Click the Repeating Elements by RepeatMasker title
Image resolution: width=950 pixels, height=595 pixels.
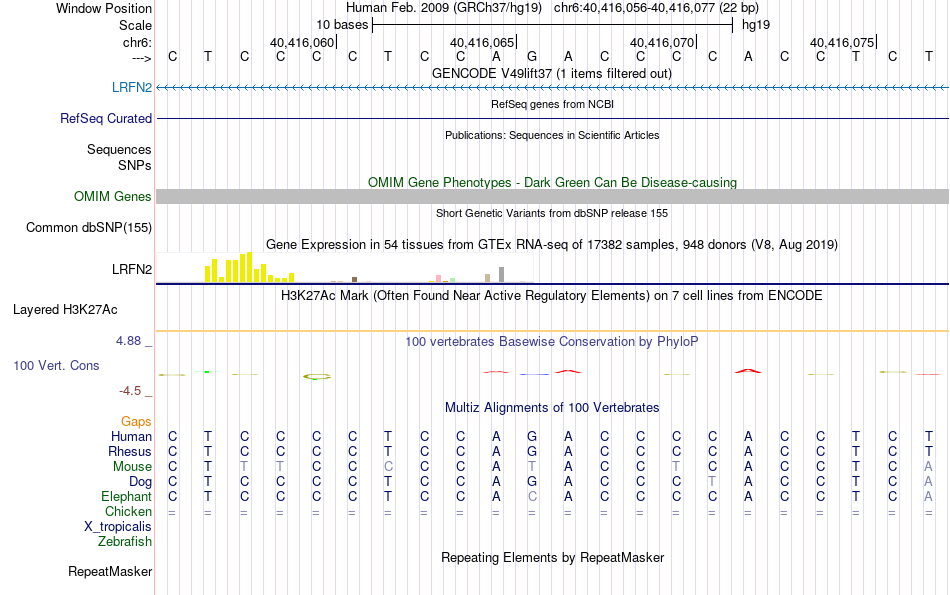[552, 557]
